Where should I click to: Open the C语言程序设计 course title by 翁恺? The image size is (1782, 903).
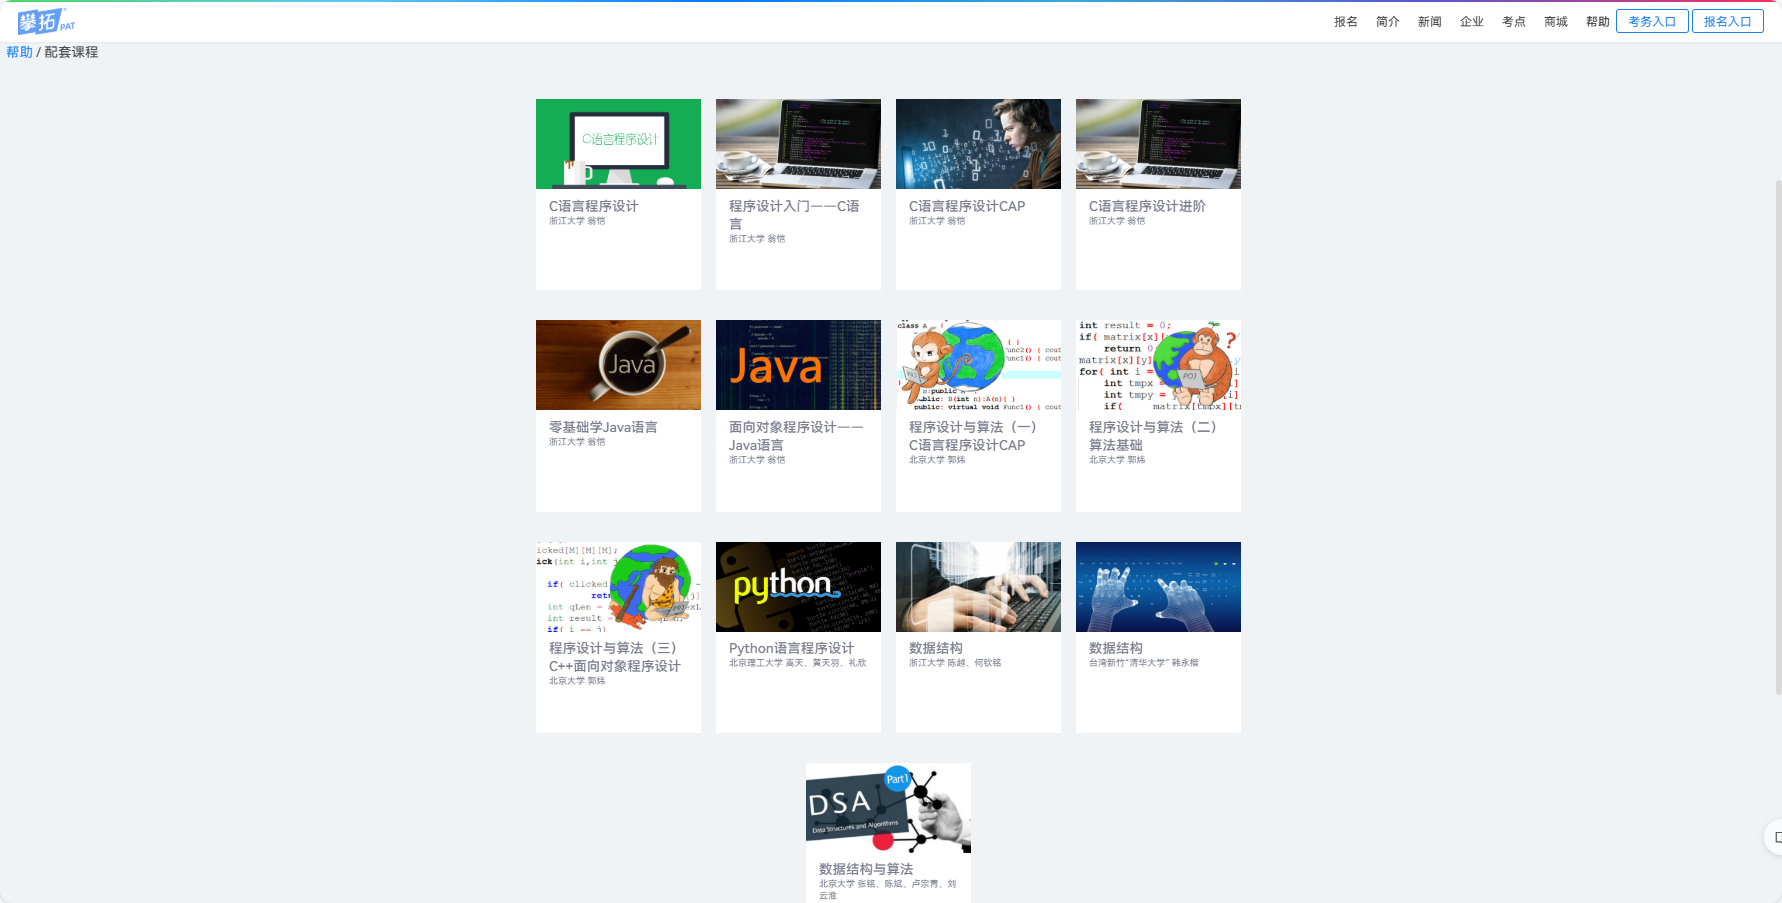pos(593,206)
